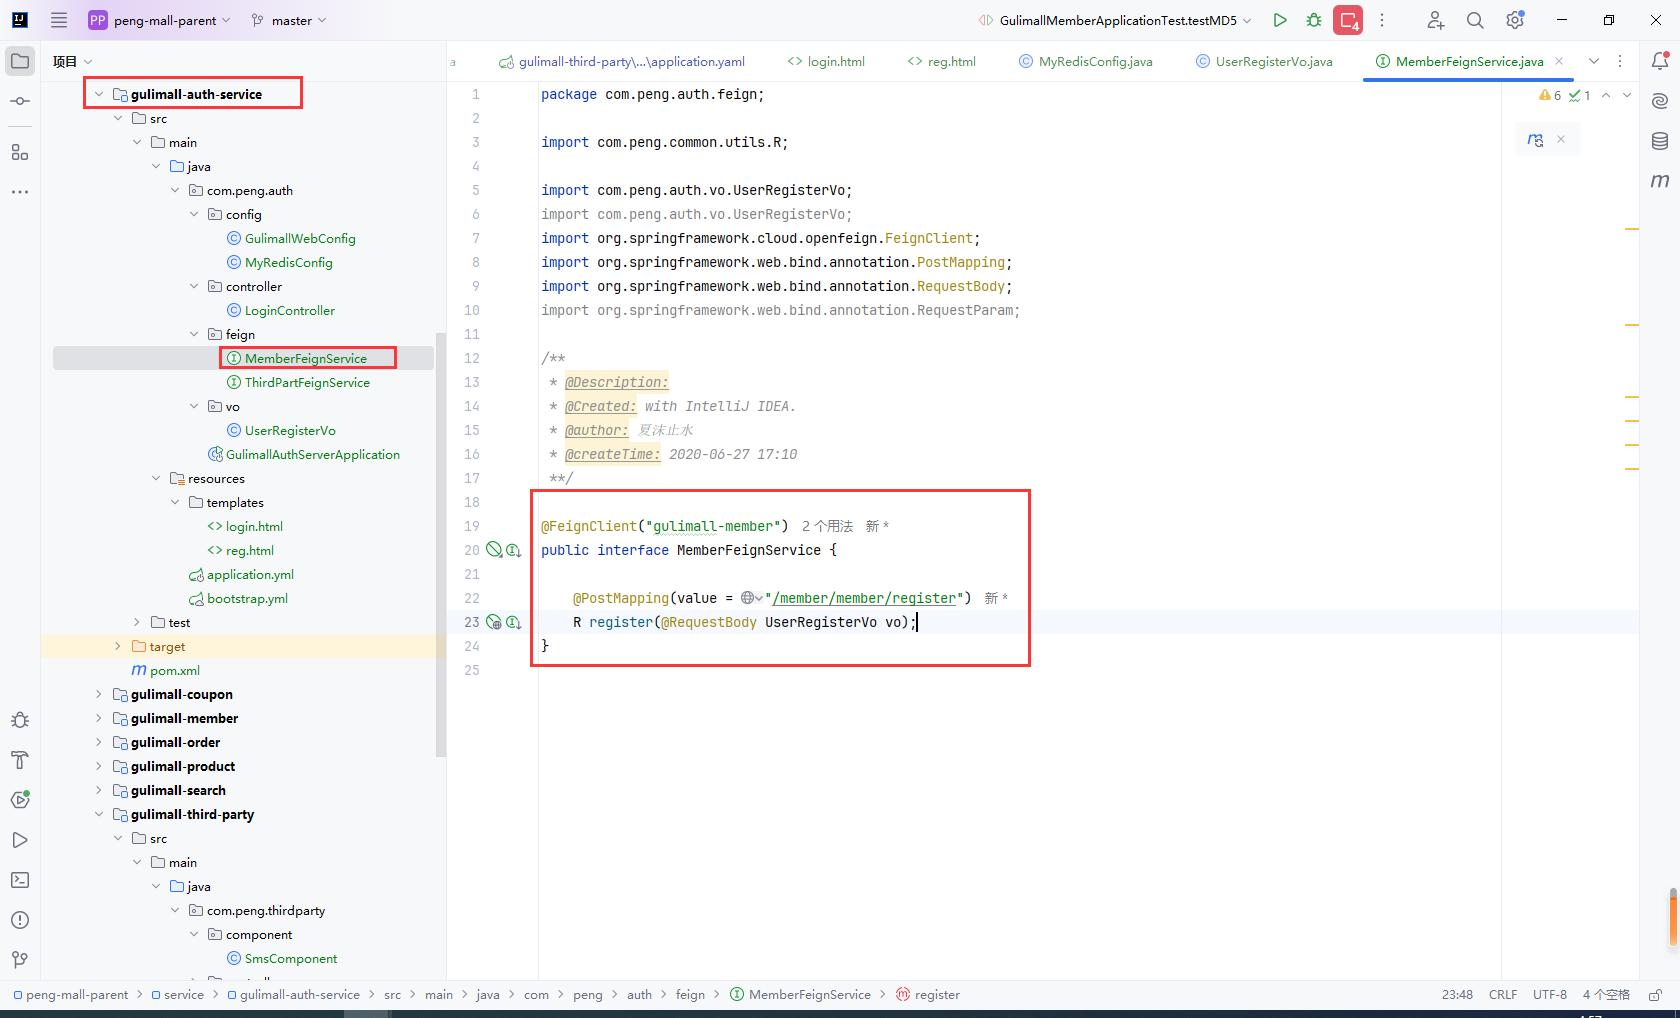The width and height of the screenshot is (1680, 1018).
Task: Switch to reg.html editor tab
Action: pos(942,61)
